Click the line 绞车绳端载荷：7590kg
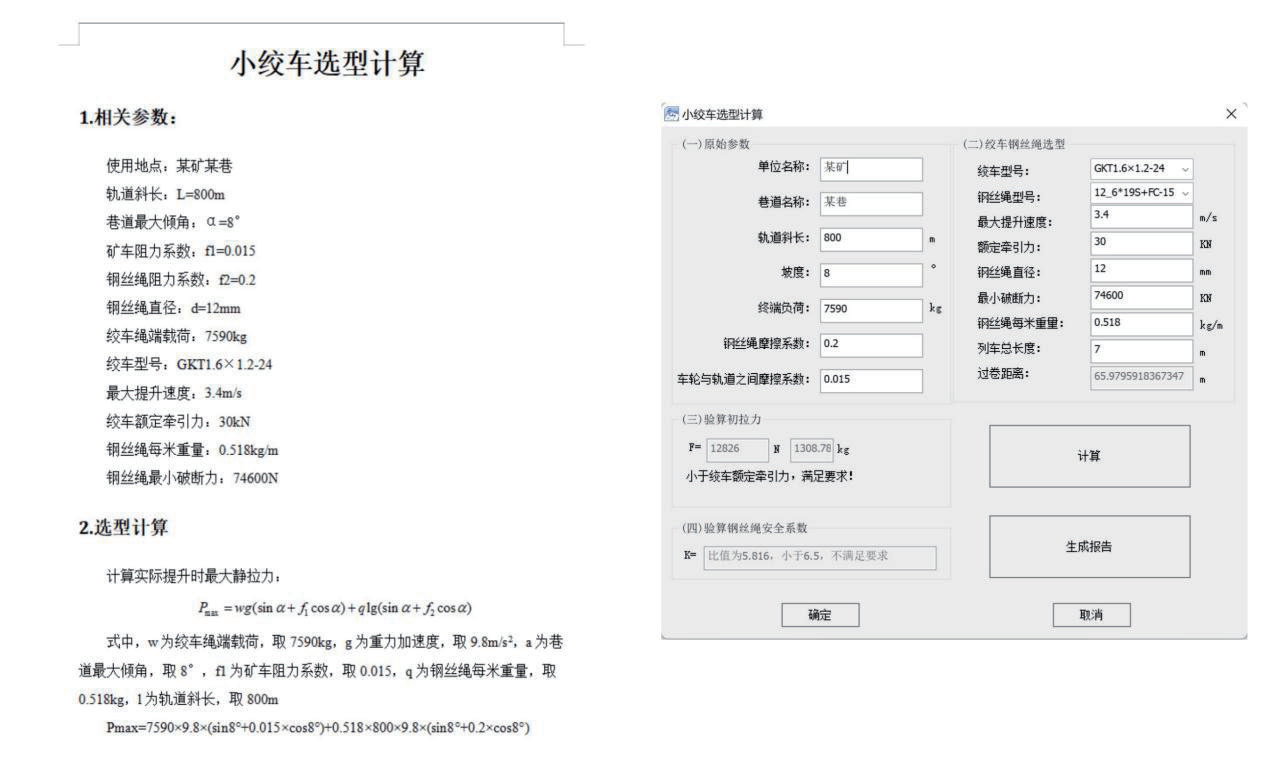The width and height of the screenshot is (1269, 762). coord(176,336)
